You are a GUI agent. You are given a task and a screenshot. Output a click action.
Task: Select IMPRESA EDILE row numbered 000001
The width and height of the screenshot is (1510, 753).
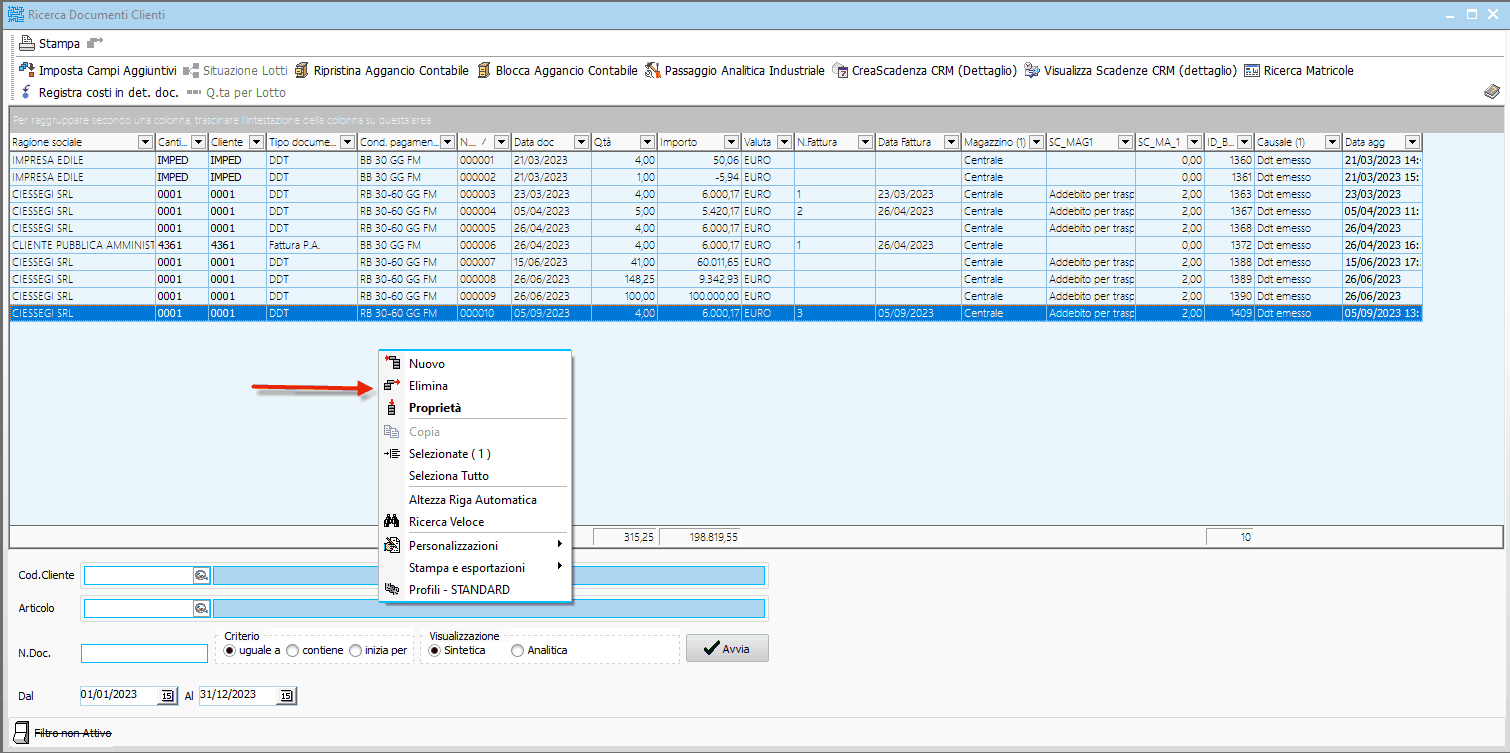715,160
